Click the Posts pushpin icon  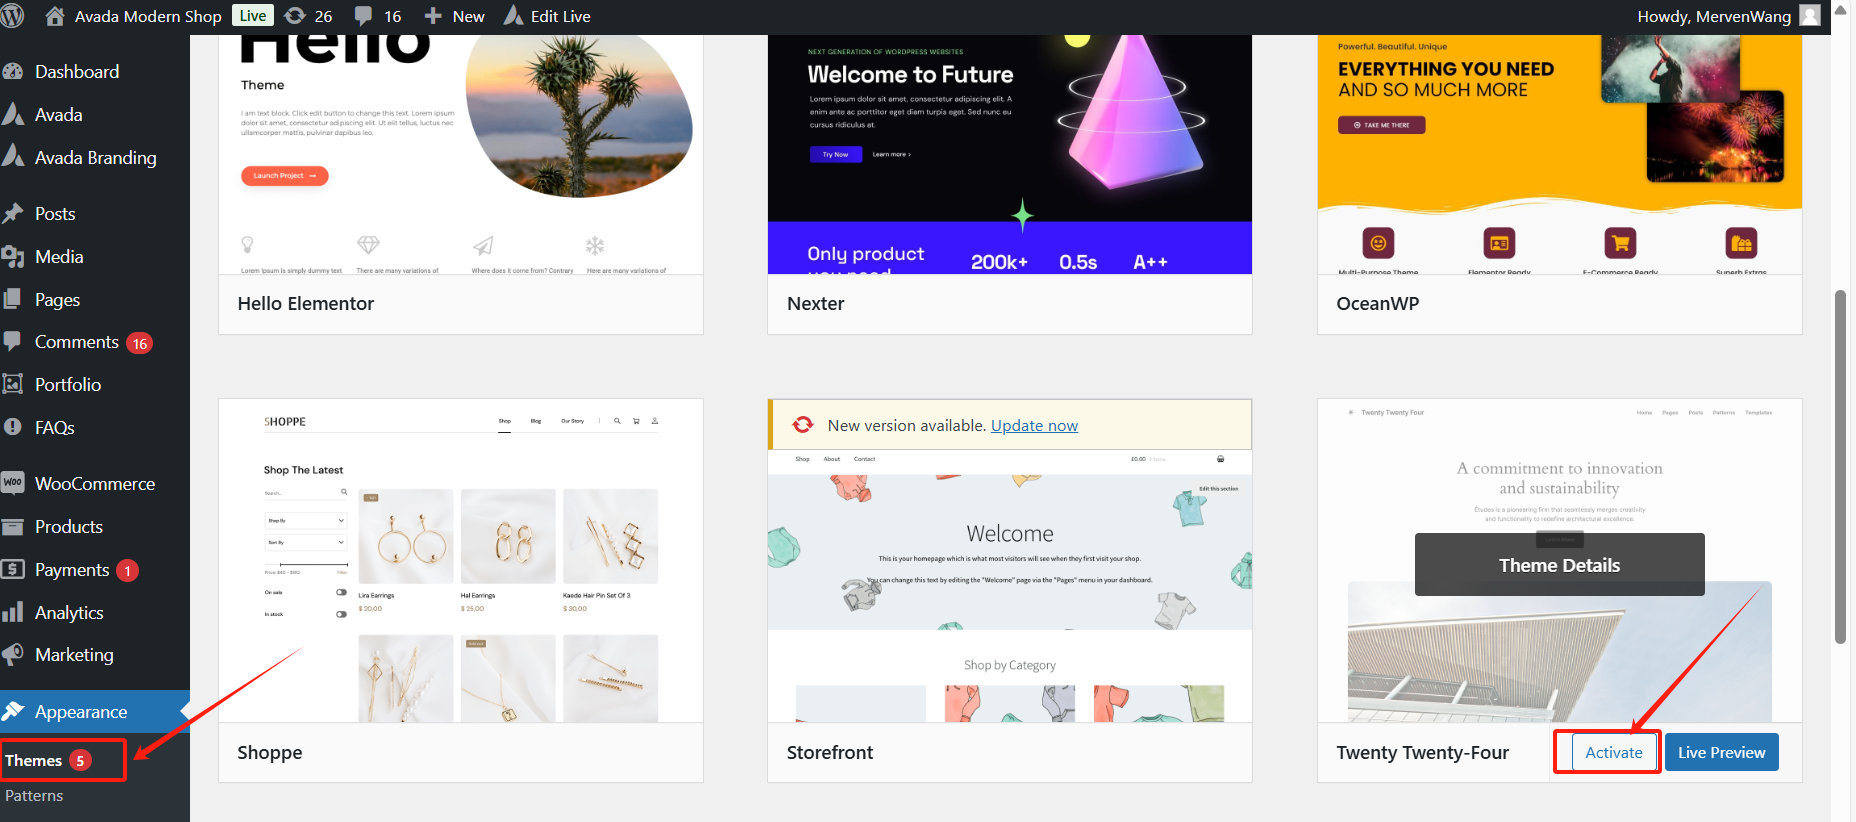tap(13, 214)
